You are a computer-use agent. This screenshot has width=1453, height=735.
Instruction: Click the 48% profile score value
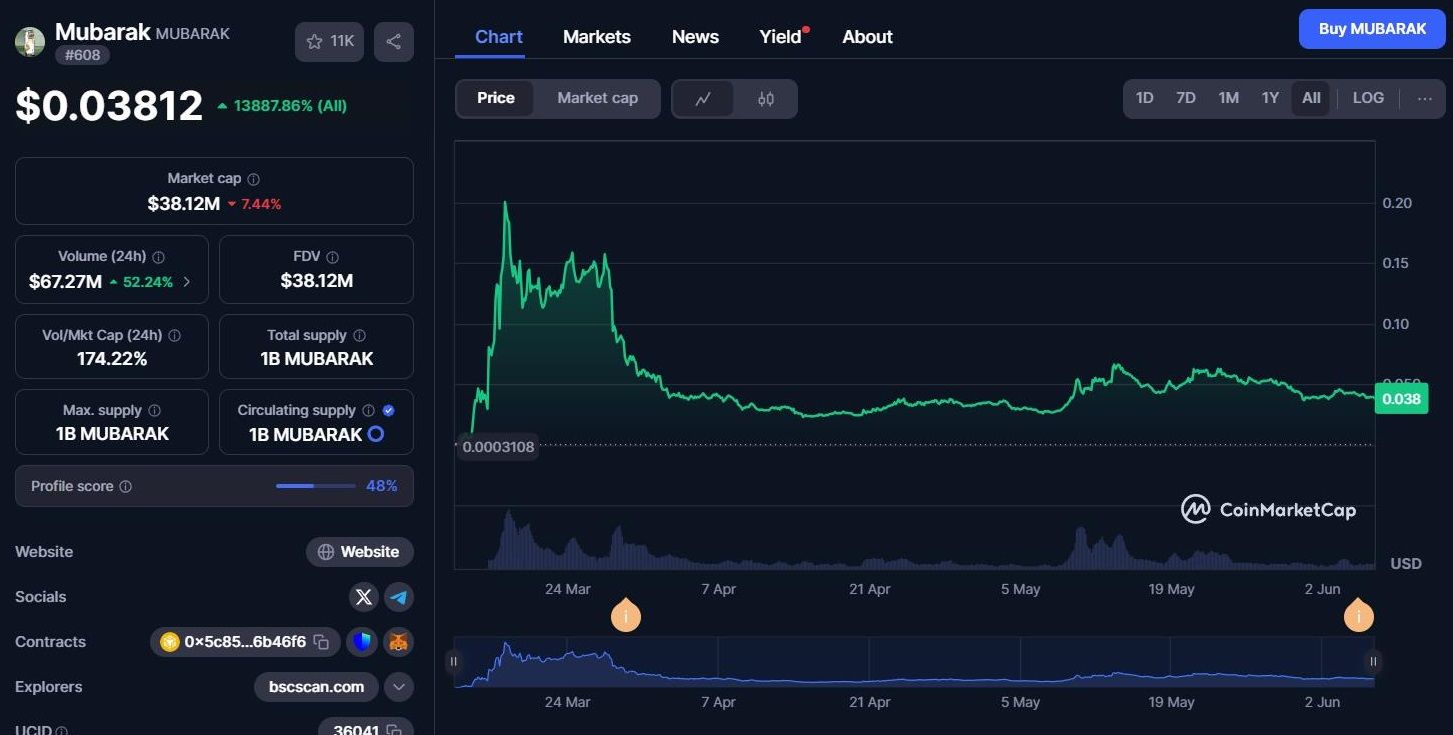pyautogui.click(x=382, y=486)
